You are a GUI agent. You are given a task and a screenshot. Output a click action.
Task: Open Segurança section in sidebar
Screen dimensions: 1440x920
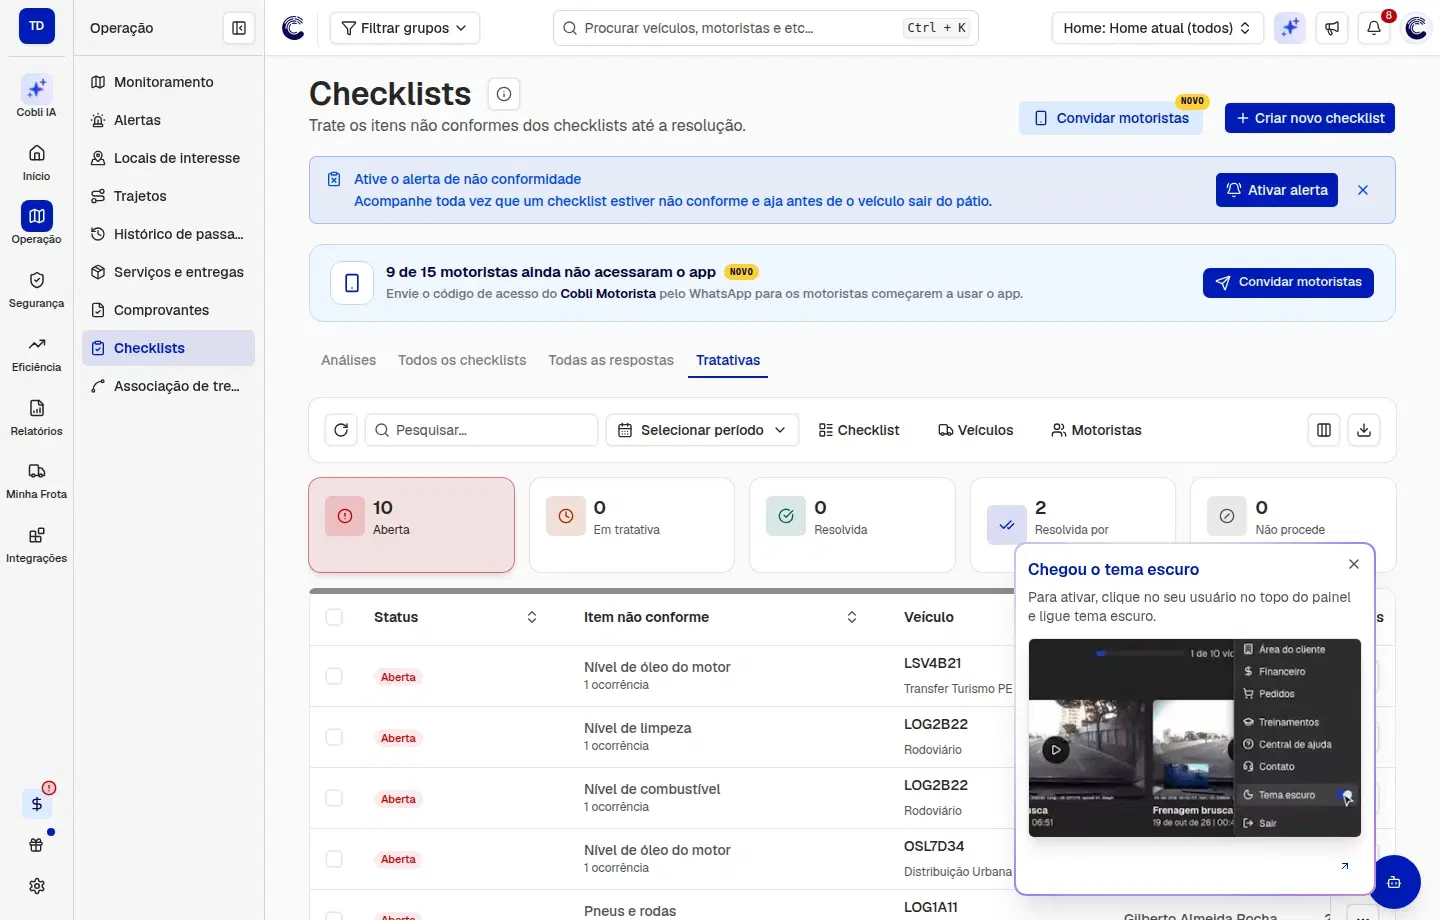(x=36, y=288)
